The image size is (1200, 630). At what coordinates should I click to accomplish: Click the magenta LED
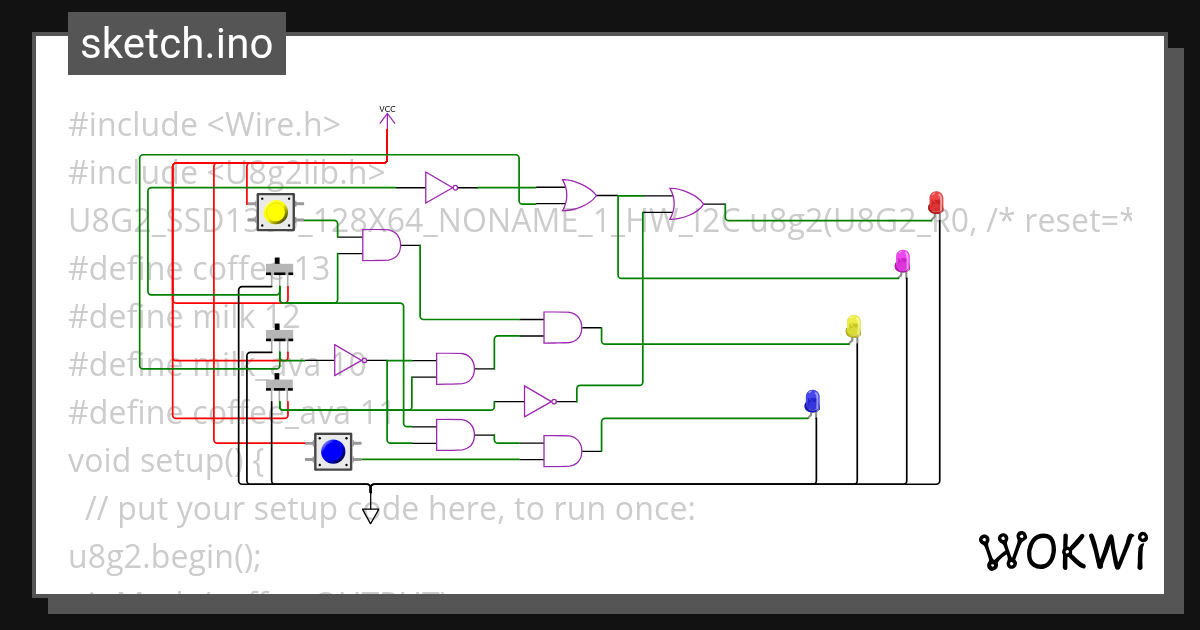tap(902, 260)
